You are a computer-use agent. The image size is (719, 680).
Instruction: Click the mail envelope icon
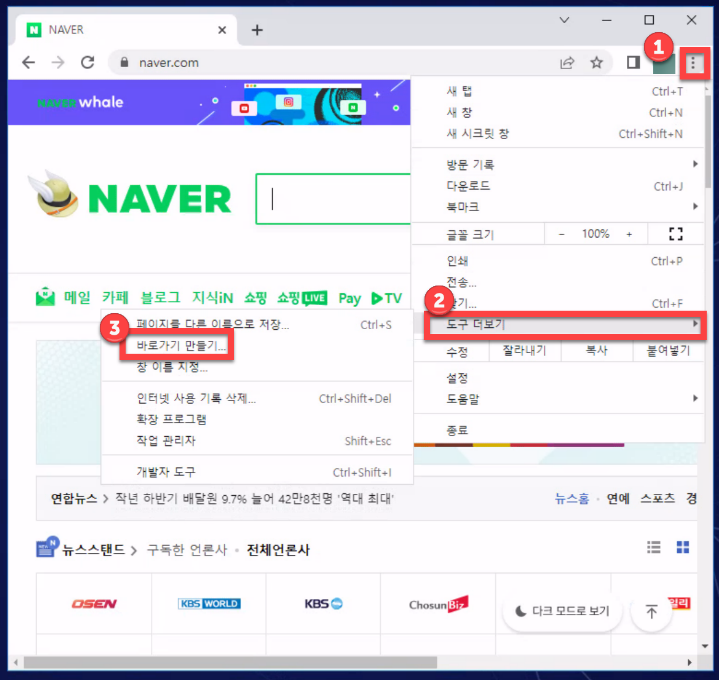45,297
